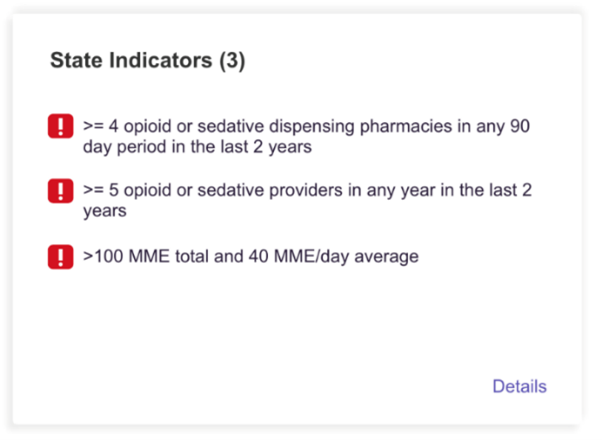Click the 'in any 90' text of first indicator
The image size is (602, 440).
pyautogui.click(x=494, y=126)
